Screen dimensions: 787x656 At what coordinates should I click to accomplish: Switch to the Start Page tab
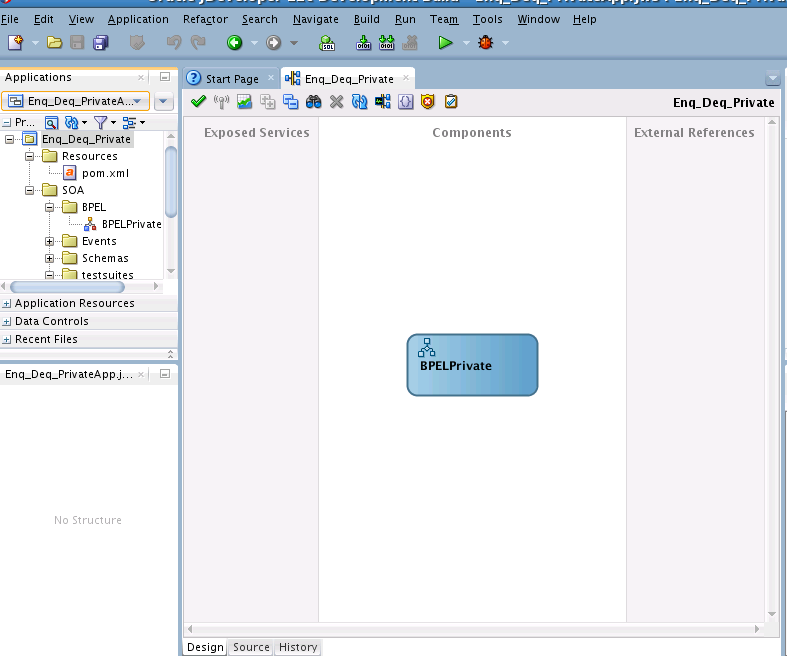click(x=231, y=79)
